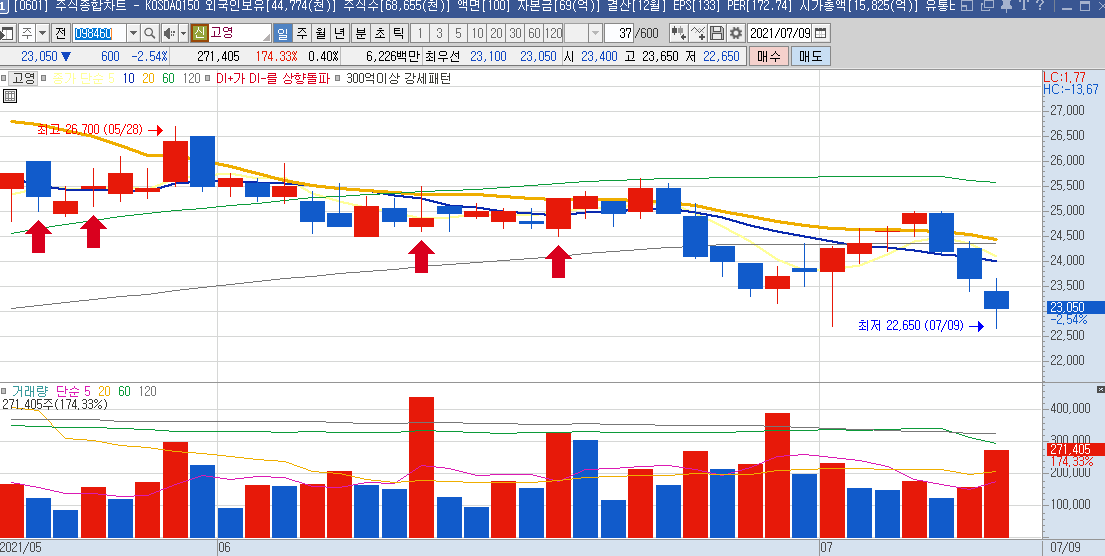Click the add candlestick indicator icon

click(679, 33)
